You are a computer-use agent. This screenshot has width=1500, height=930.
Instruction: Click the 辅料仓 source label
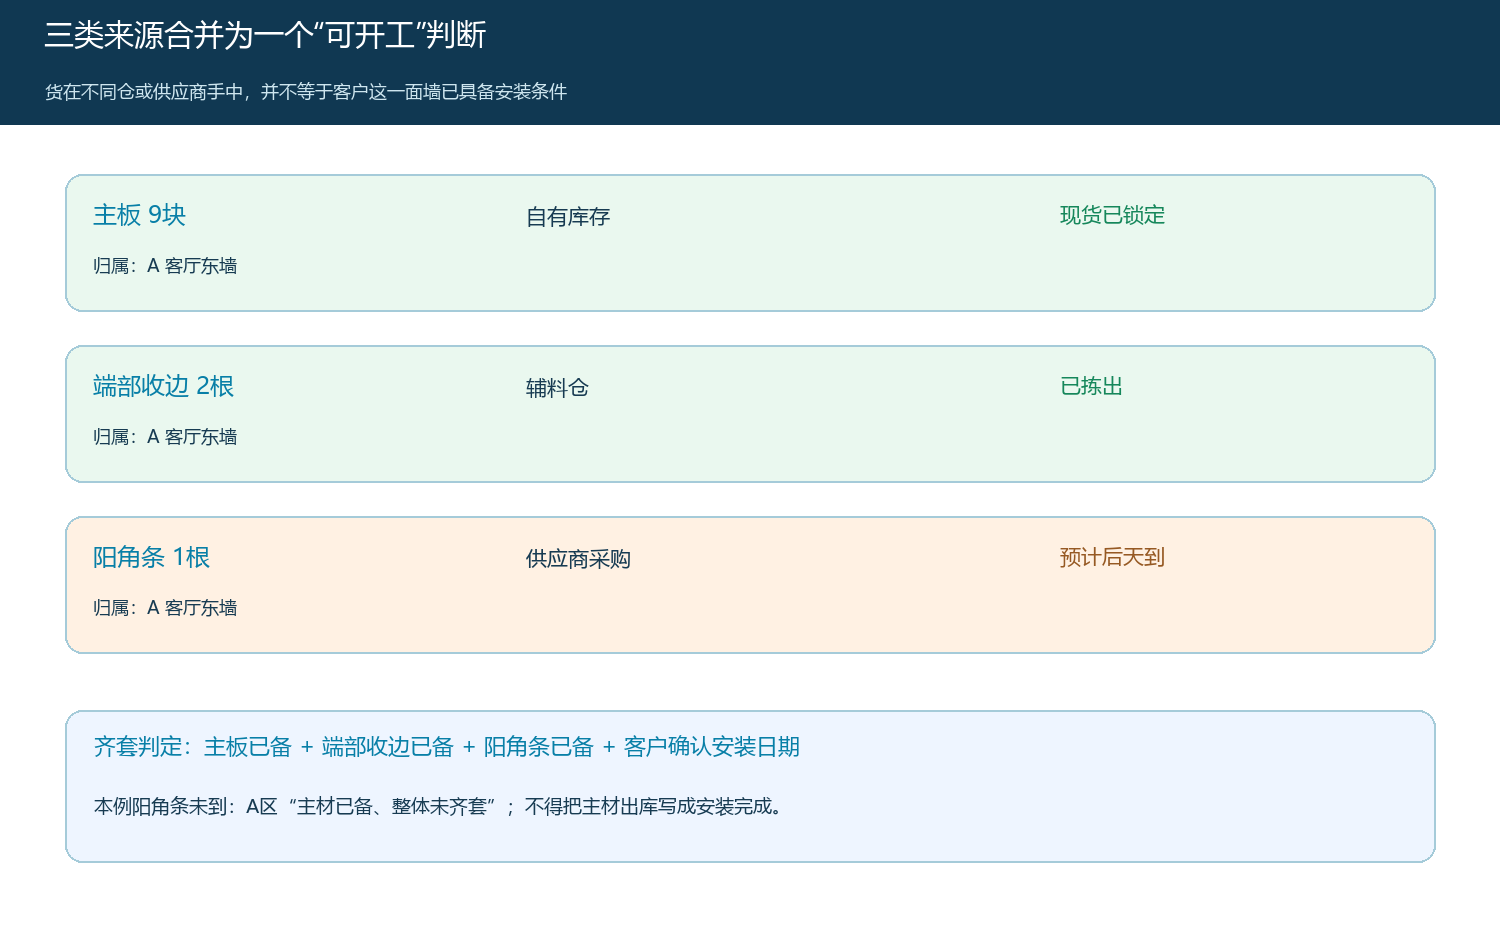click(x=557, y=388)
